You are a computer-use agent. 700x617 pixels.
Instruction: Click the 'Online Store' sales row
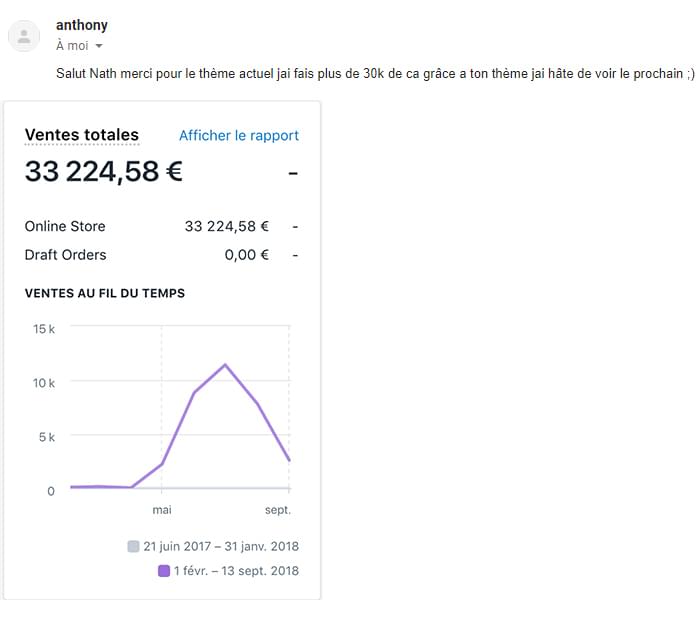point(161,226)
